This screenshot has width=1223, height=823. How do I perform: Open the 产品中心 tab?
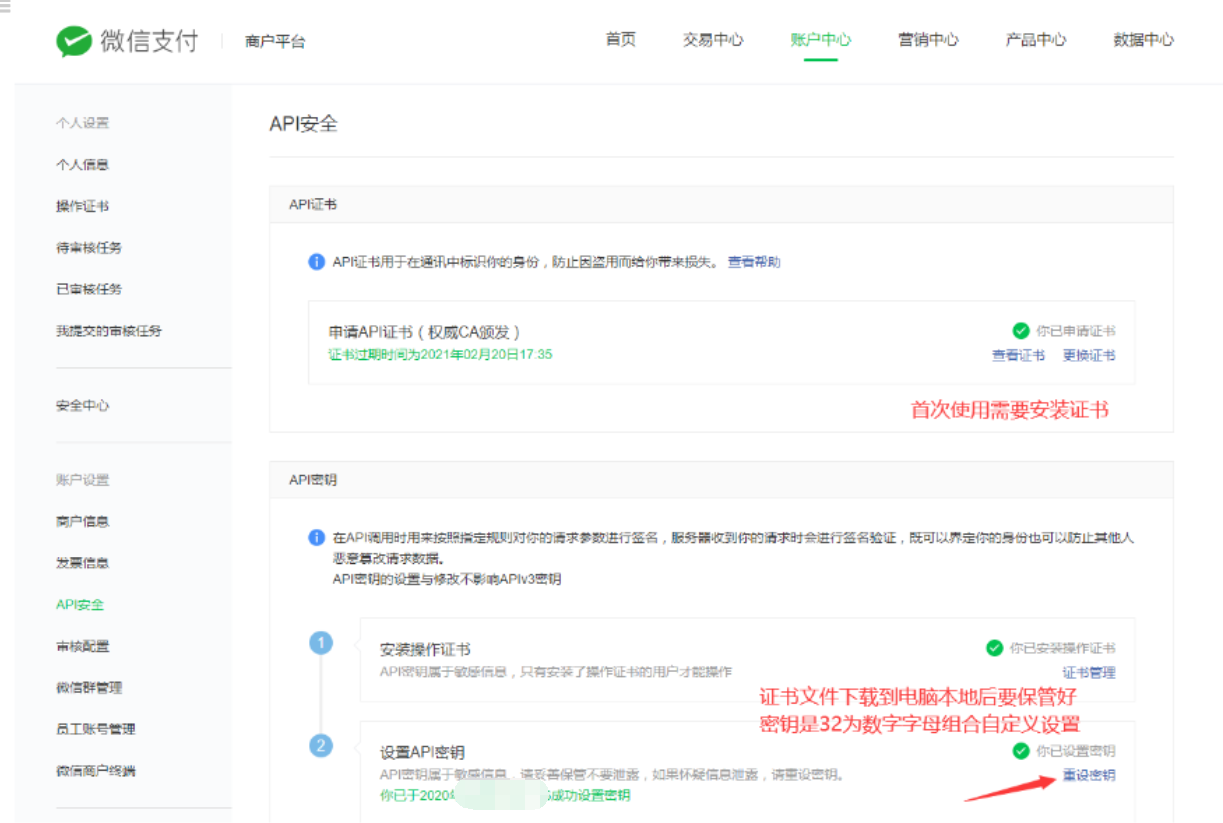tap(1036, 40)
